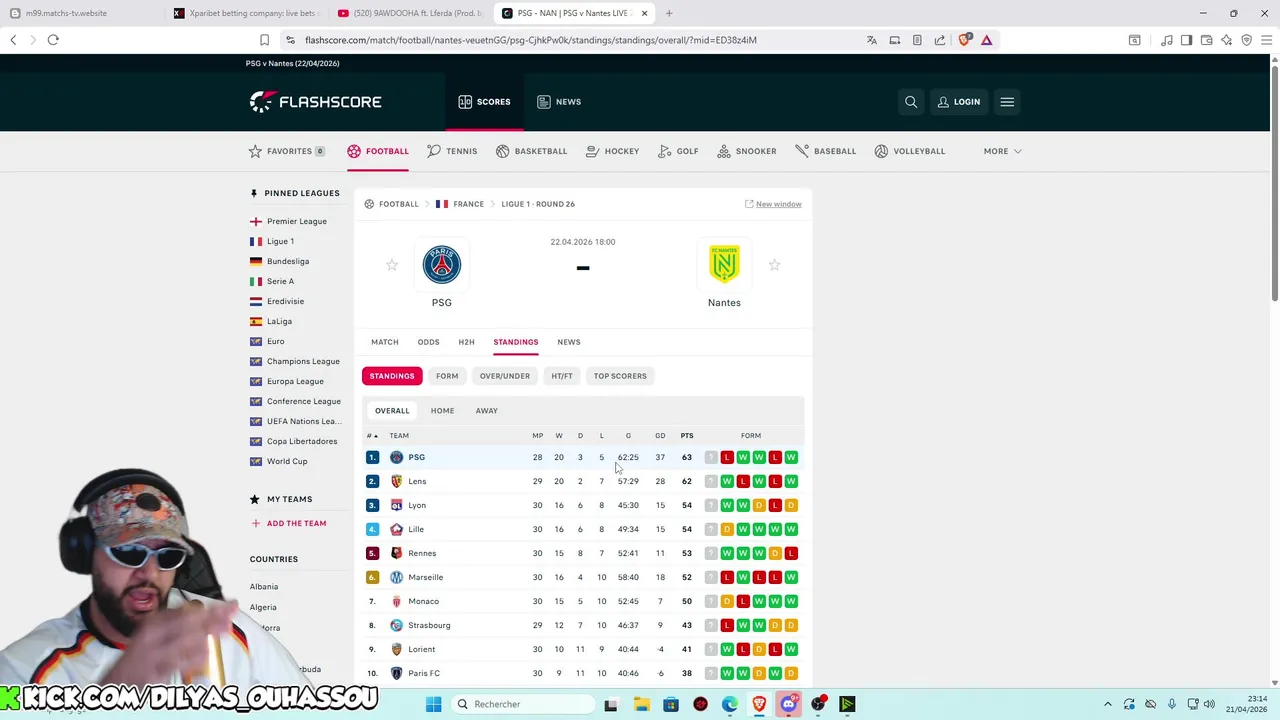Image resolution: width=1280 pixels, height=720 pixels.
Task: Open match in New window
Action: 773,204
